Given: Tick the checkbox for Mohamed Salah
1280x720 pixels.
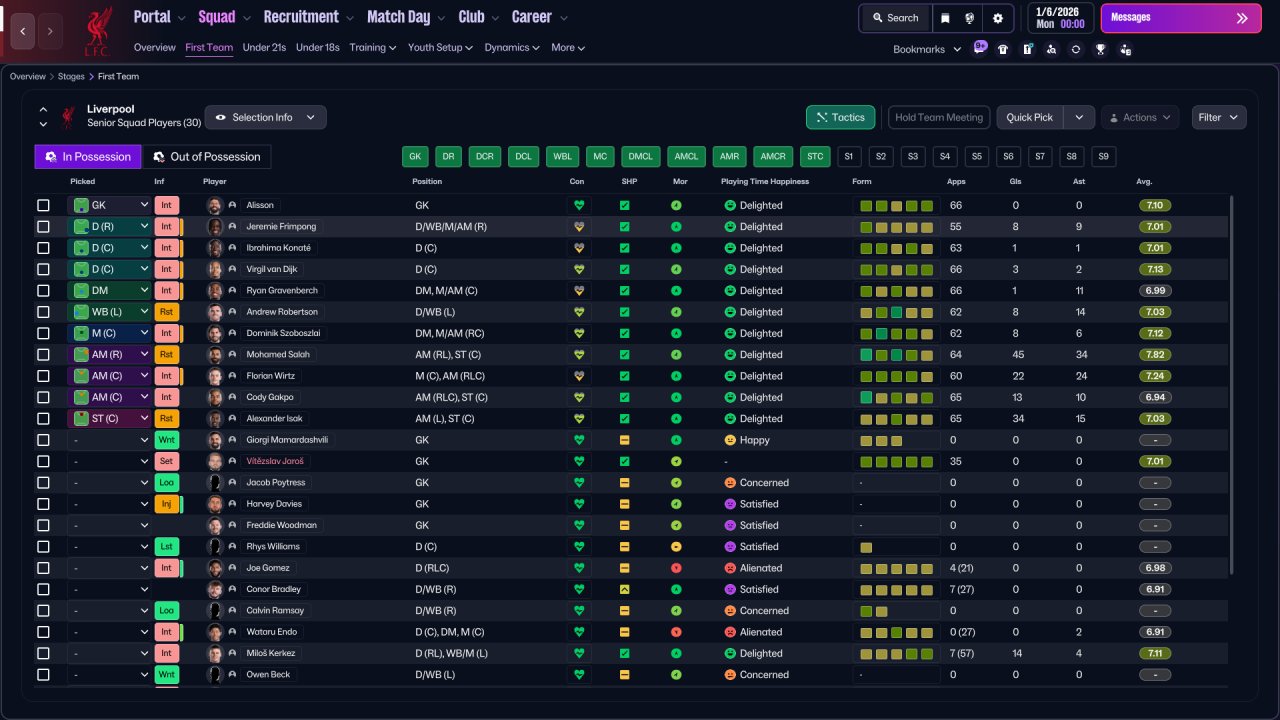Looking at the screenshot, I should [x=43, y=354].
